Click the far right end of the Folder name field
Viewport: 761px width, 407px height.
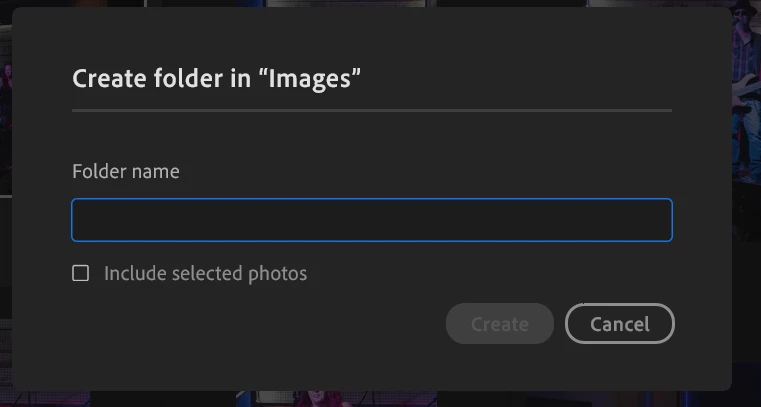click(660, 220)
